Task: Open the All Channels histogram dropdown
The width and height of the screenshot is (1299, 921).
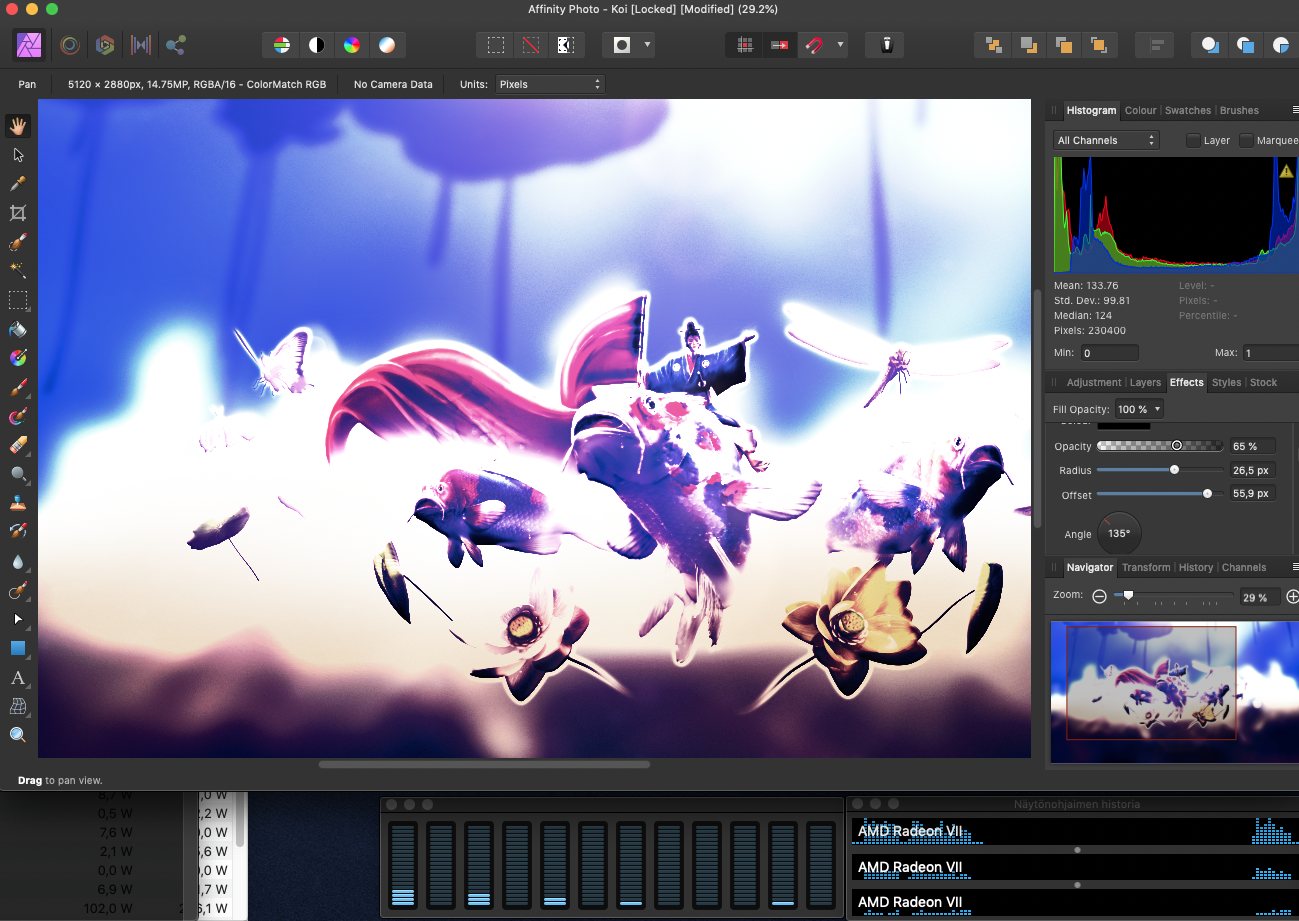Action: pyautogui.click(x=1106, y=140)
